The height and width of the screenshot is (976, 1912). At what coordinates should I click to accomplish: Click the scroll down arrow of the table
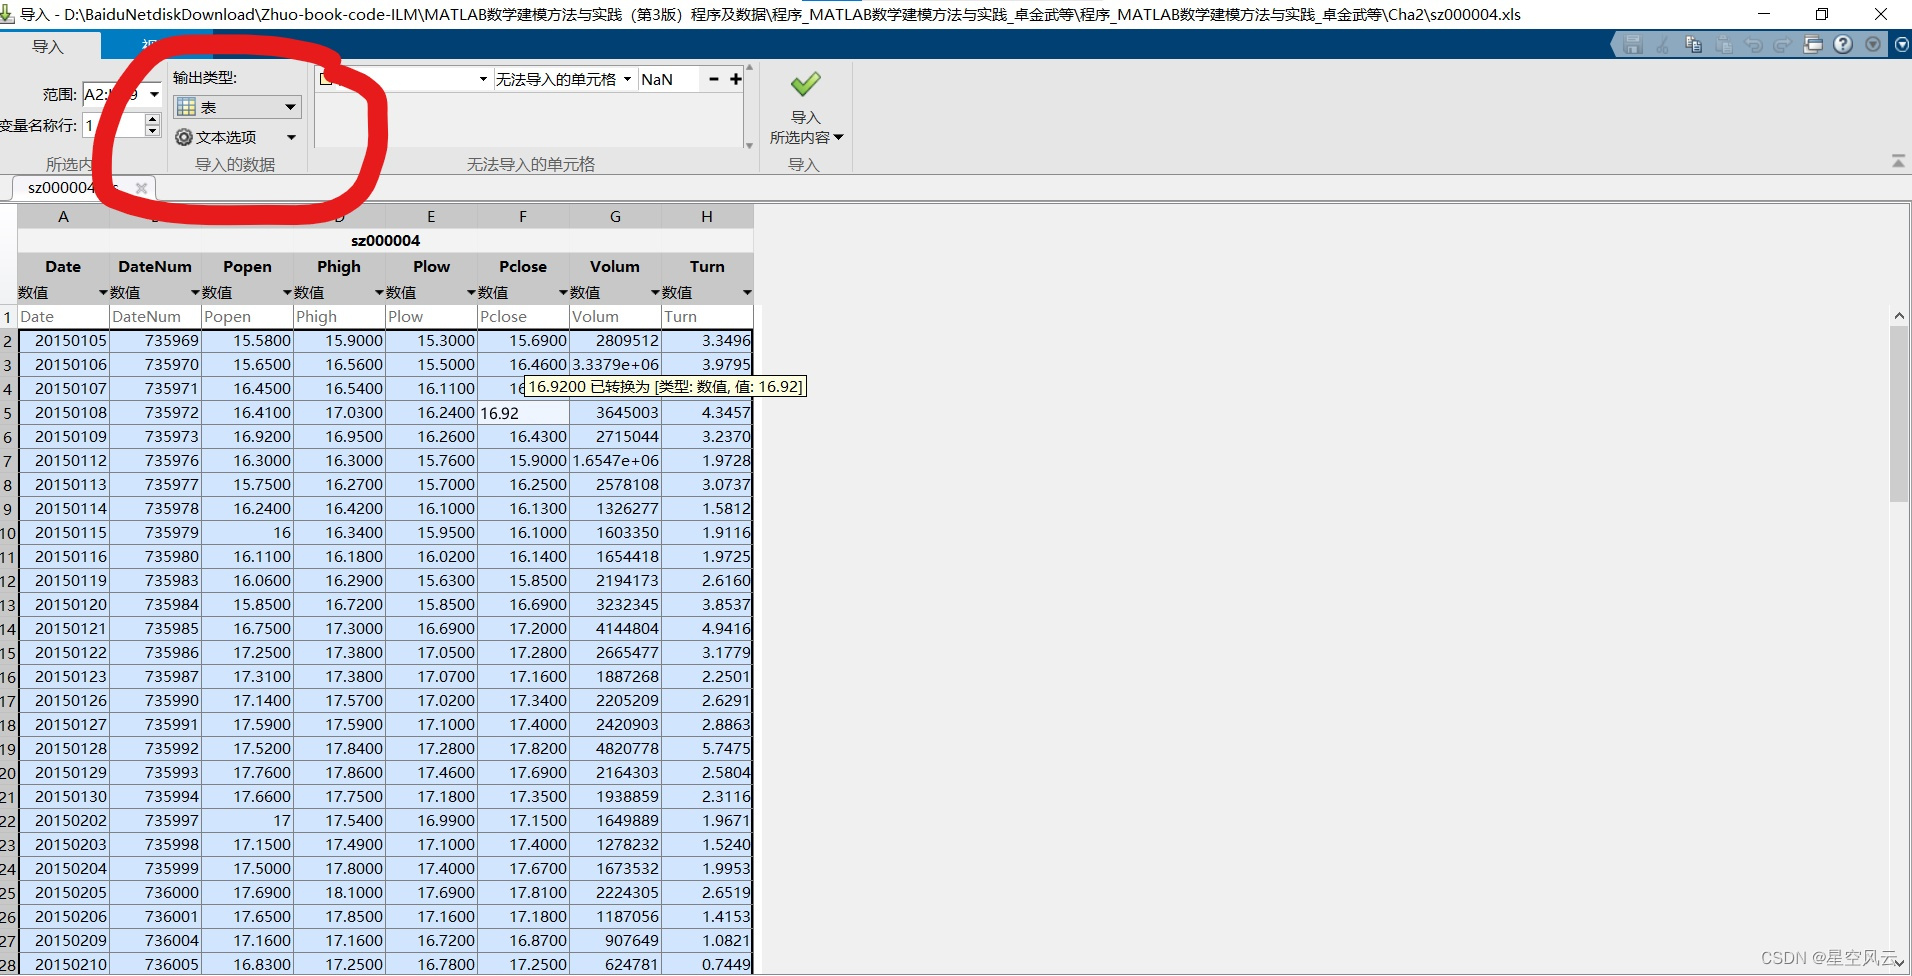(x=1899, y=964)
